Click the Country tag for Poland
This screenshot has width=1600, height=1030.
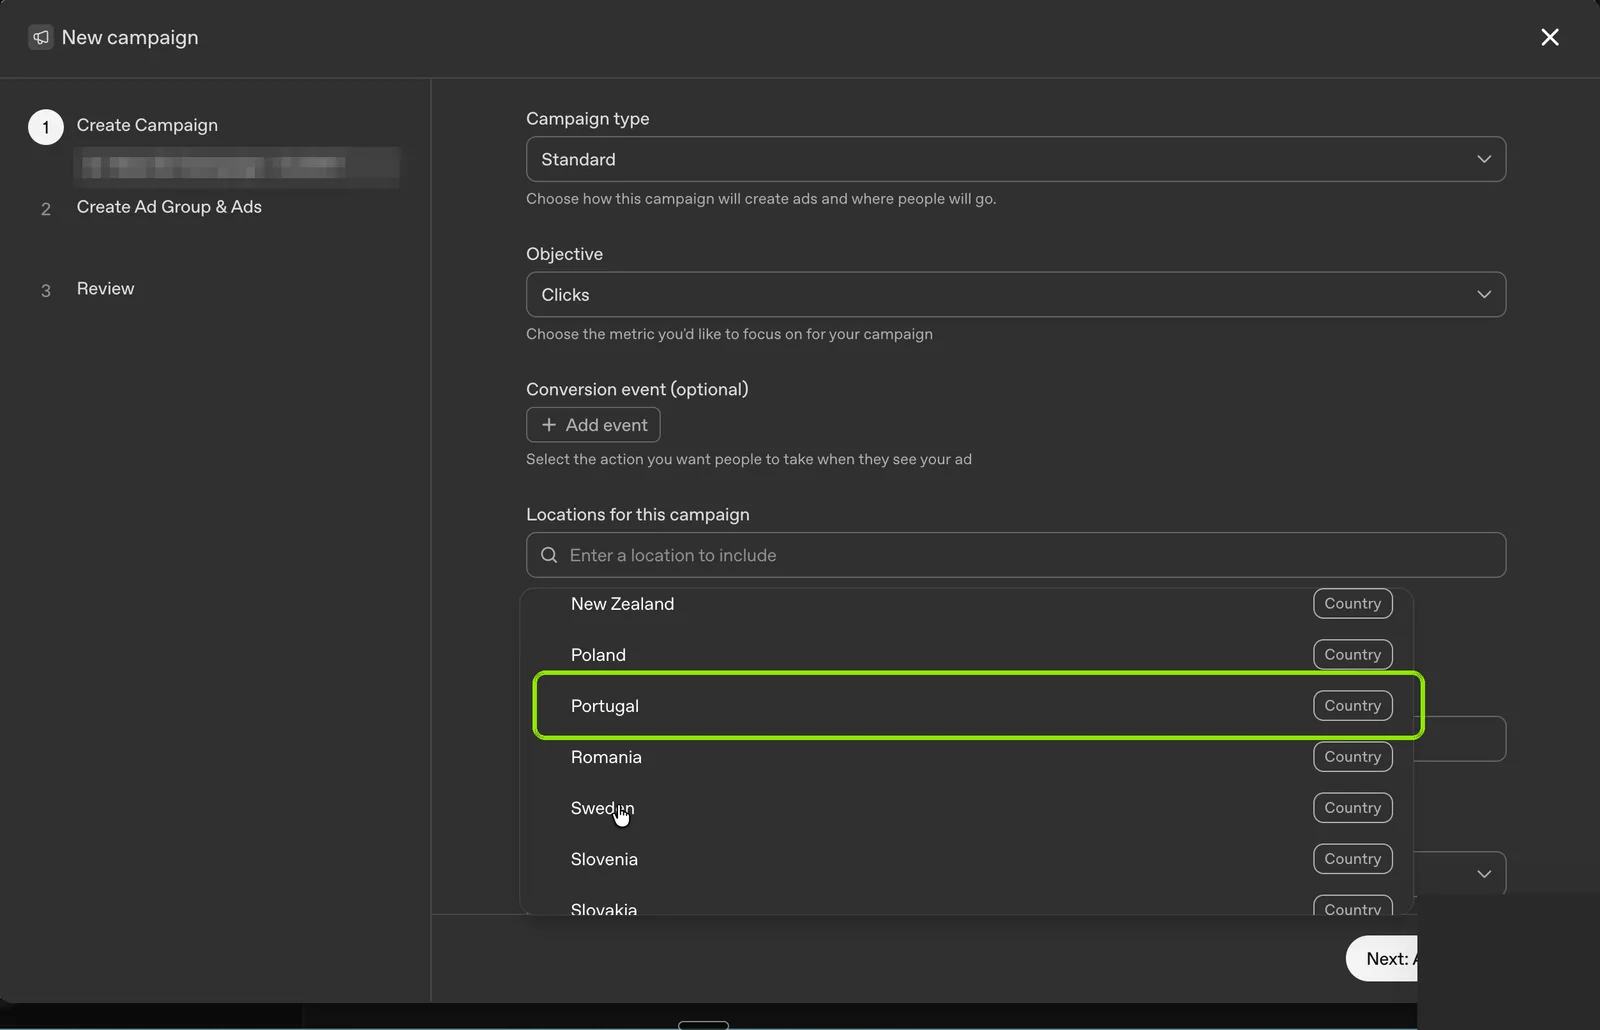(1353, 655)
